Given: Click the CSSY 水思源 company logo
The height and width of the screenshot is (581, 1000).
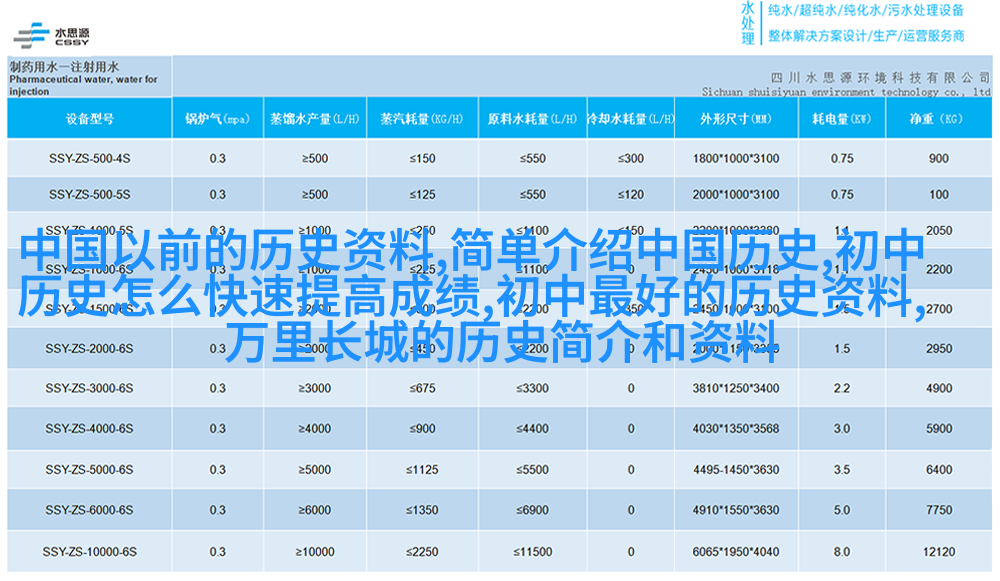Looking at the screenshot, I should coord(52,32).
